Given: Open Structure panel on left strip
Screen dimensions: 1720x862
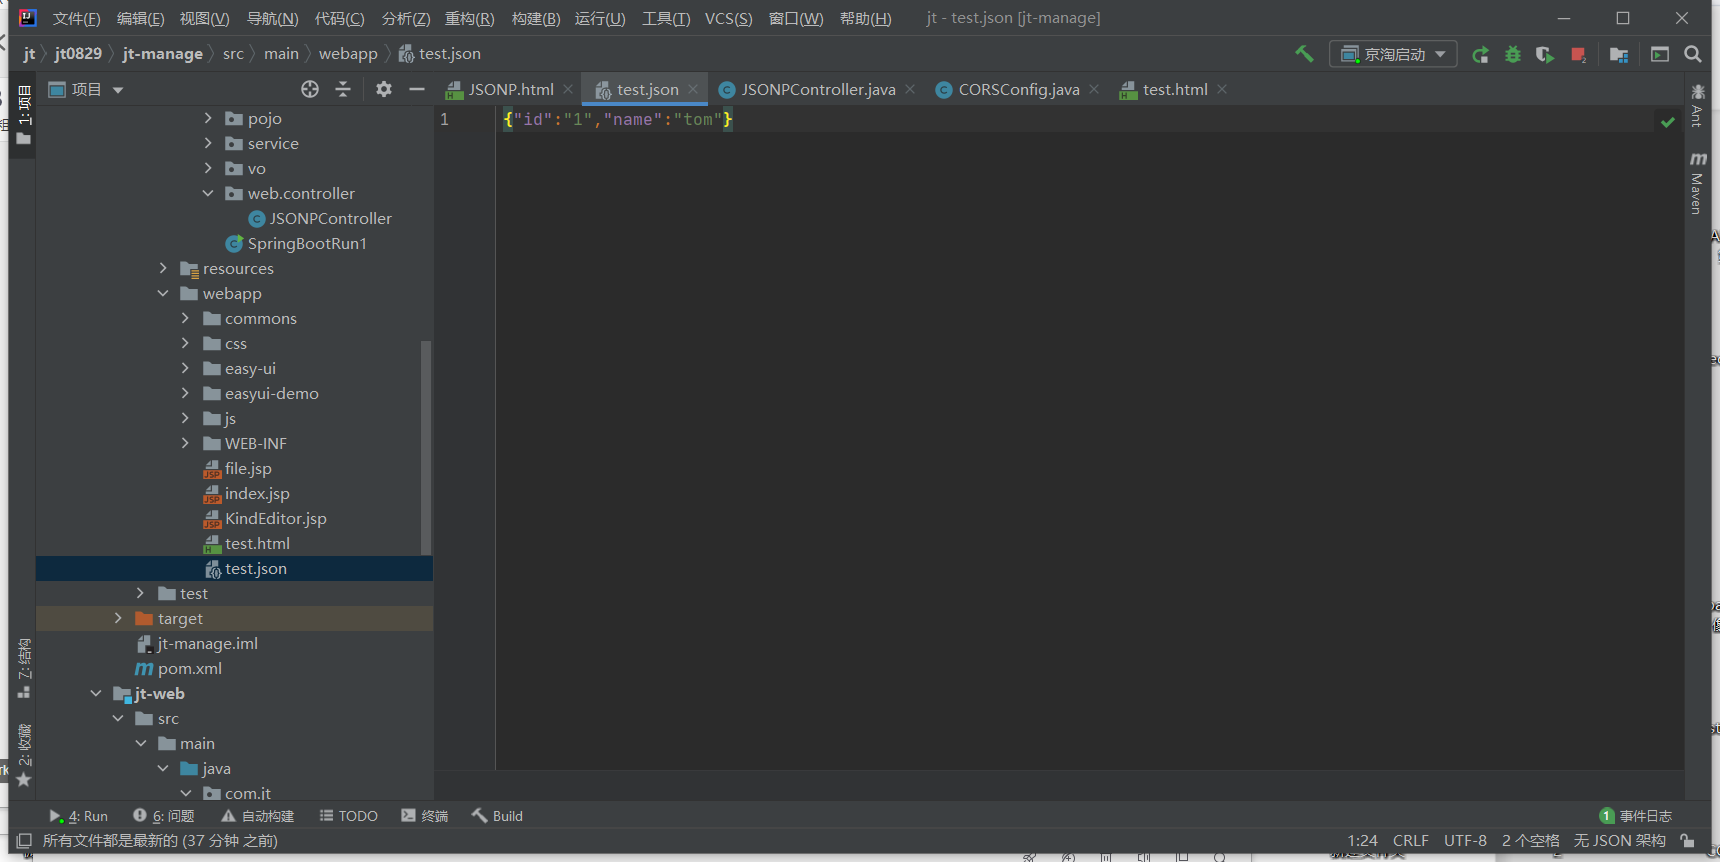Looking at the screenshot, I should pyautogui.click(x=24, y=669).
